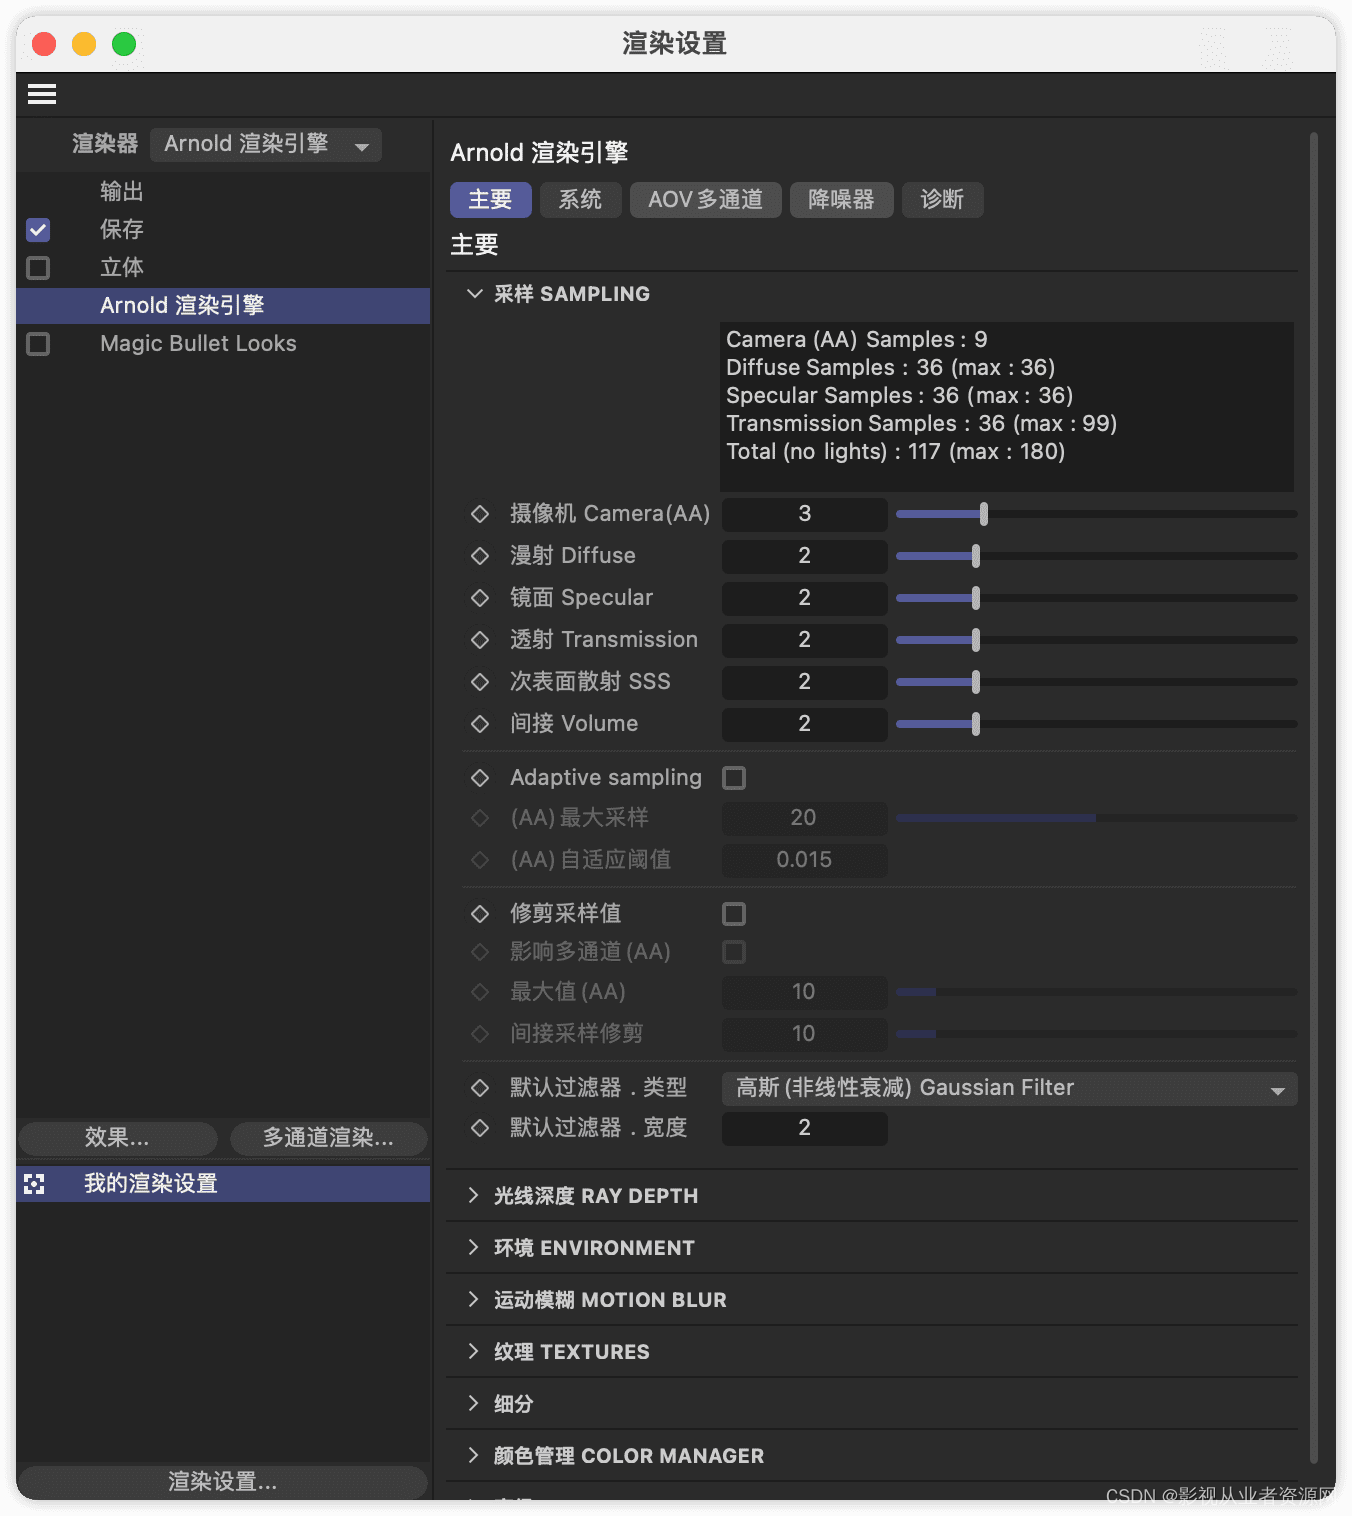Expand the 运动模糊 MOTION BLUR section
Viewport: 1352px width, 1516px height.
475,1300
